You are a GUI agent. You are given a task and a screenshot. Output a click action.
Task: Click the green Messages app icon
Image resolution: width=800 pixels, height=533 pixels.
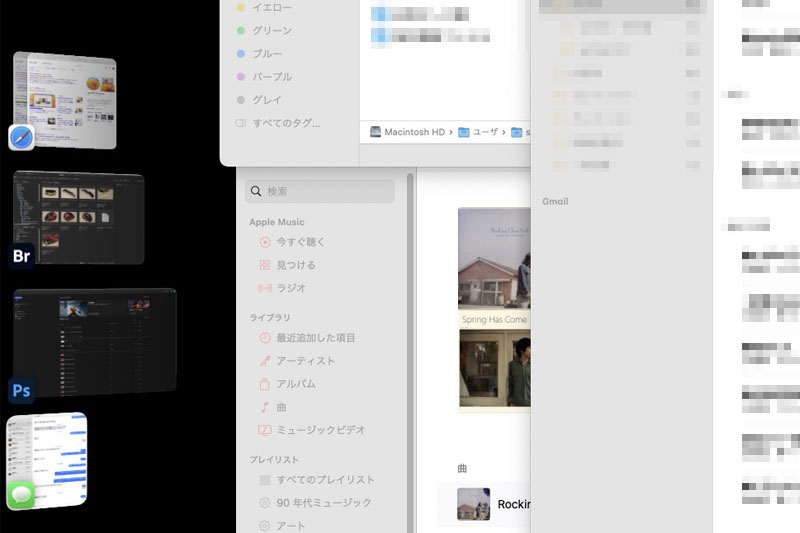21,495
